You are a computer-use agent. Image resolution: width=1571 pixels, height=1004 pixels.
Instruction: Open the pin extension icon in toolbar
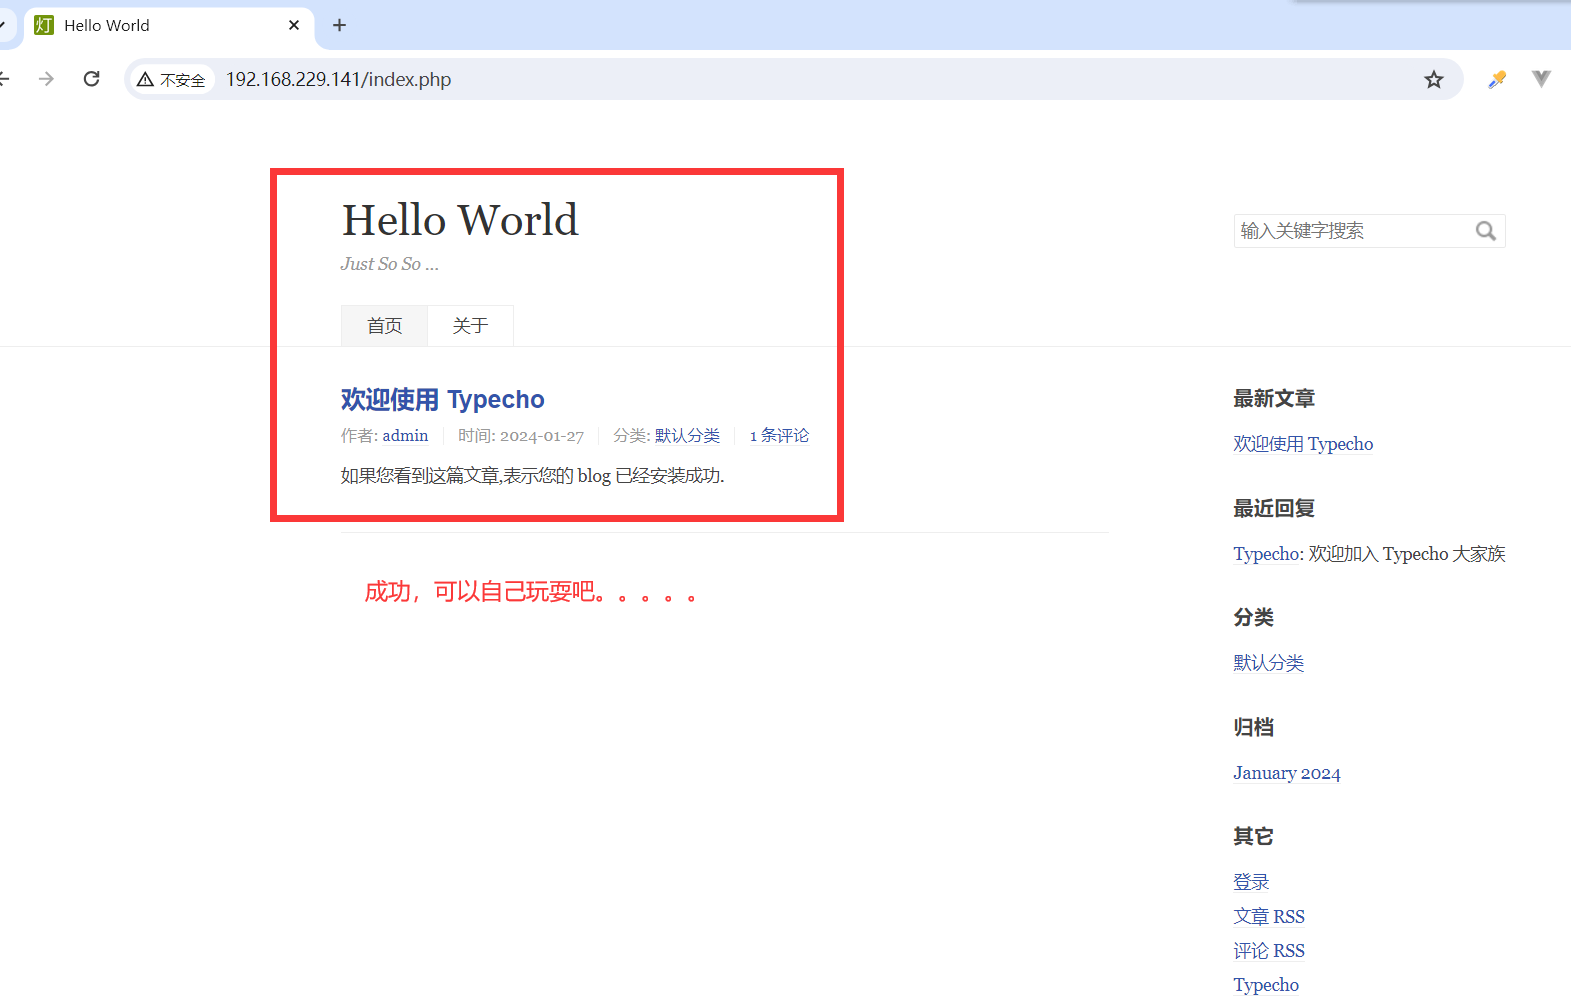click(1497, 79)
